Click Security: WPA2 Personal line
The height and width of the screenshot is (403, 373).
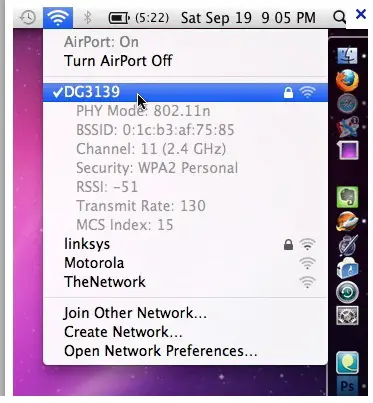coord(157,168)
